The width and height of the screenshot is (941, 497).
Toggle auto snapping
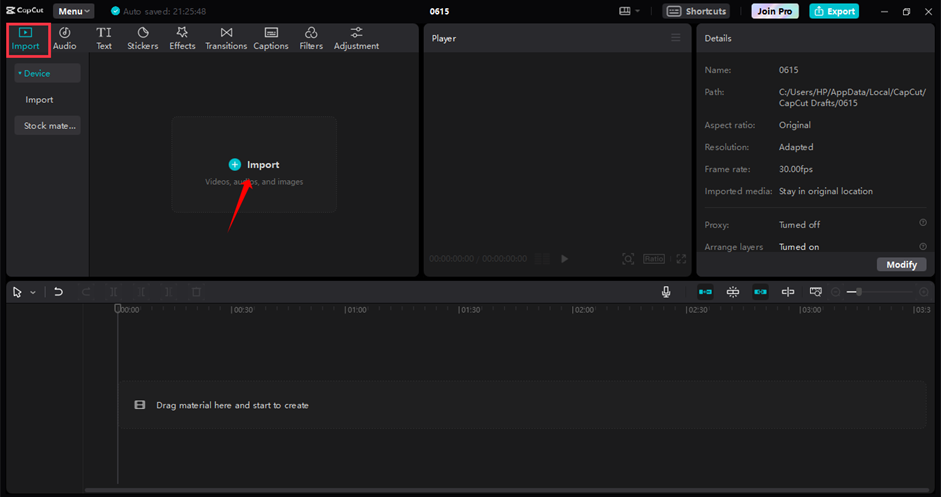click(x=733, y=292)
